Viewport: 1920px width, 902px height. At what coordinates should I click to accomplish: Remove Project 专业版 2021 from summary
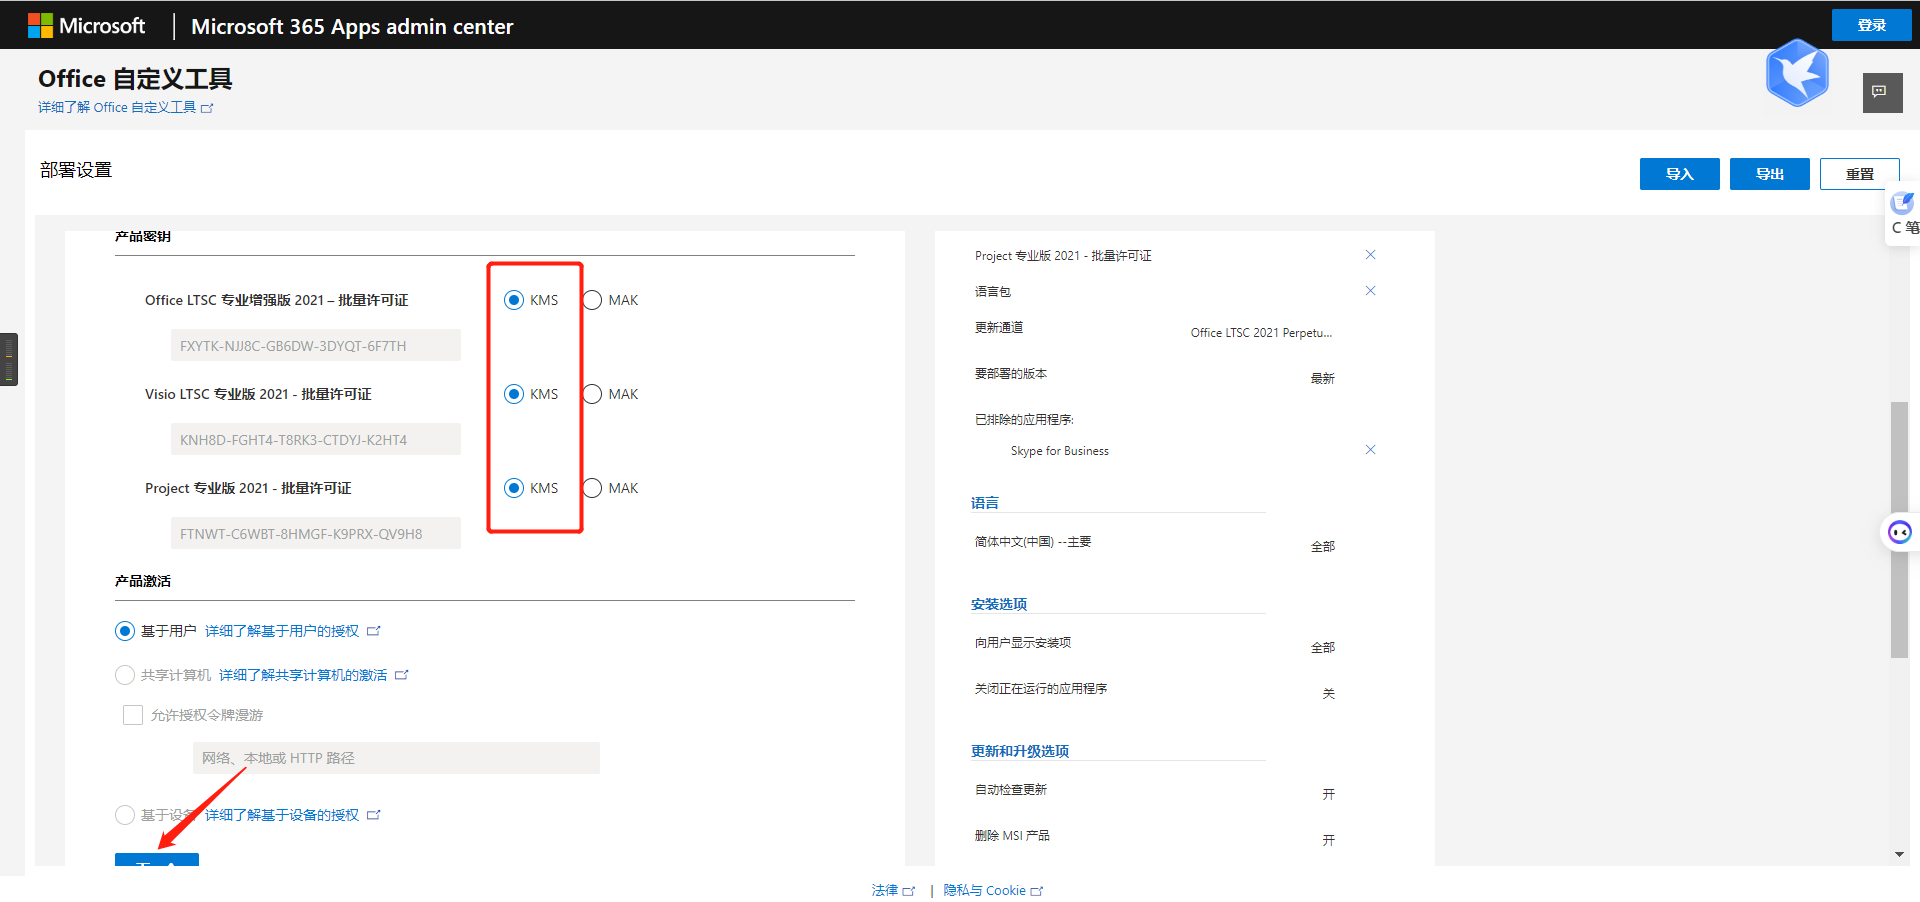(x=1370, y=255)
